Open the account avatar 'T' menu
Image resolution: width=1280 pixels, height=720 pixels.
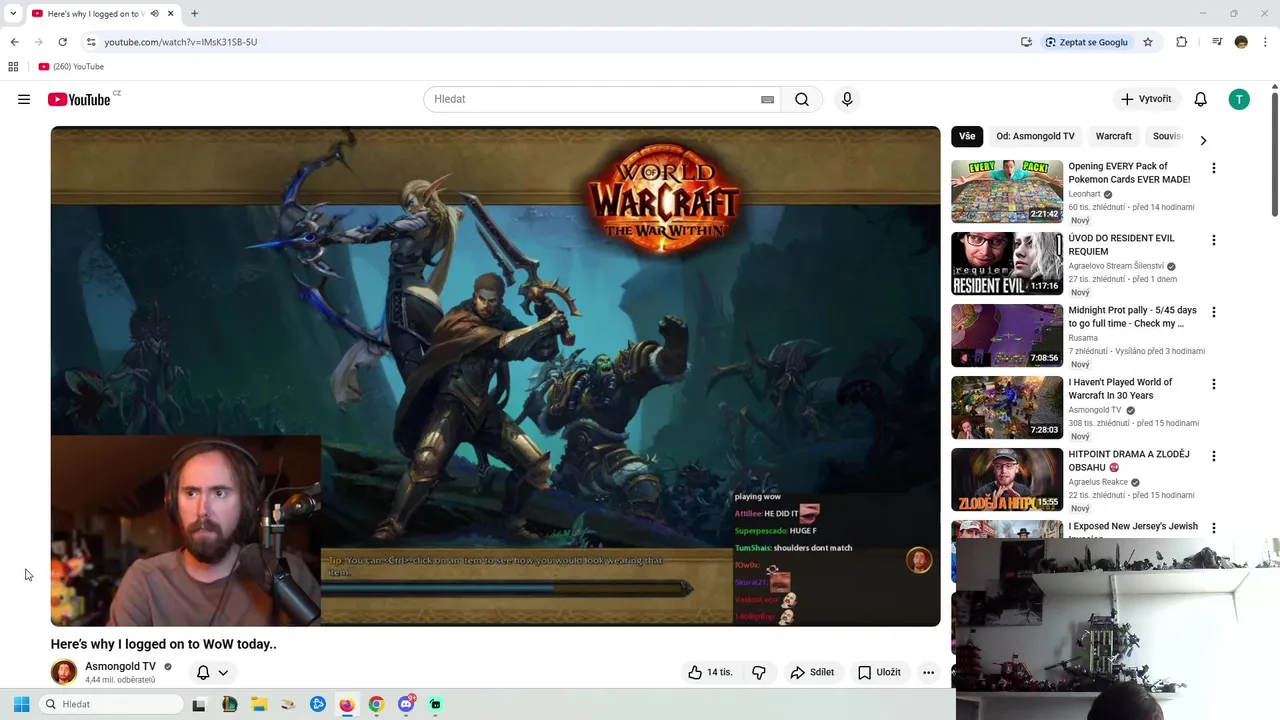pyautogui.click(x=1239, y=99)
